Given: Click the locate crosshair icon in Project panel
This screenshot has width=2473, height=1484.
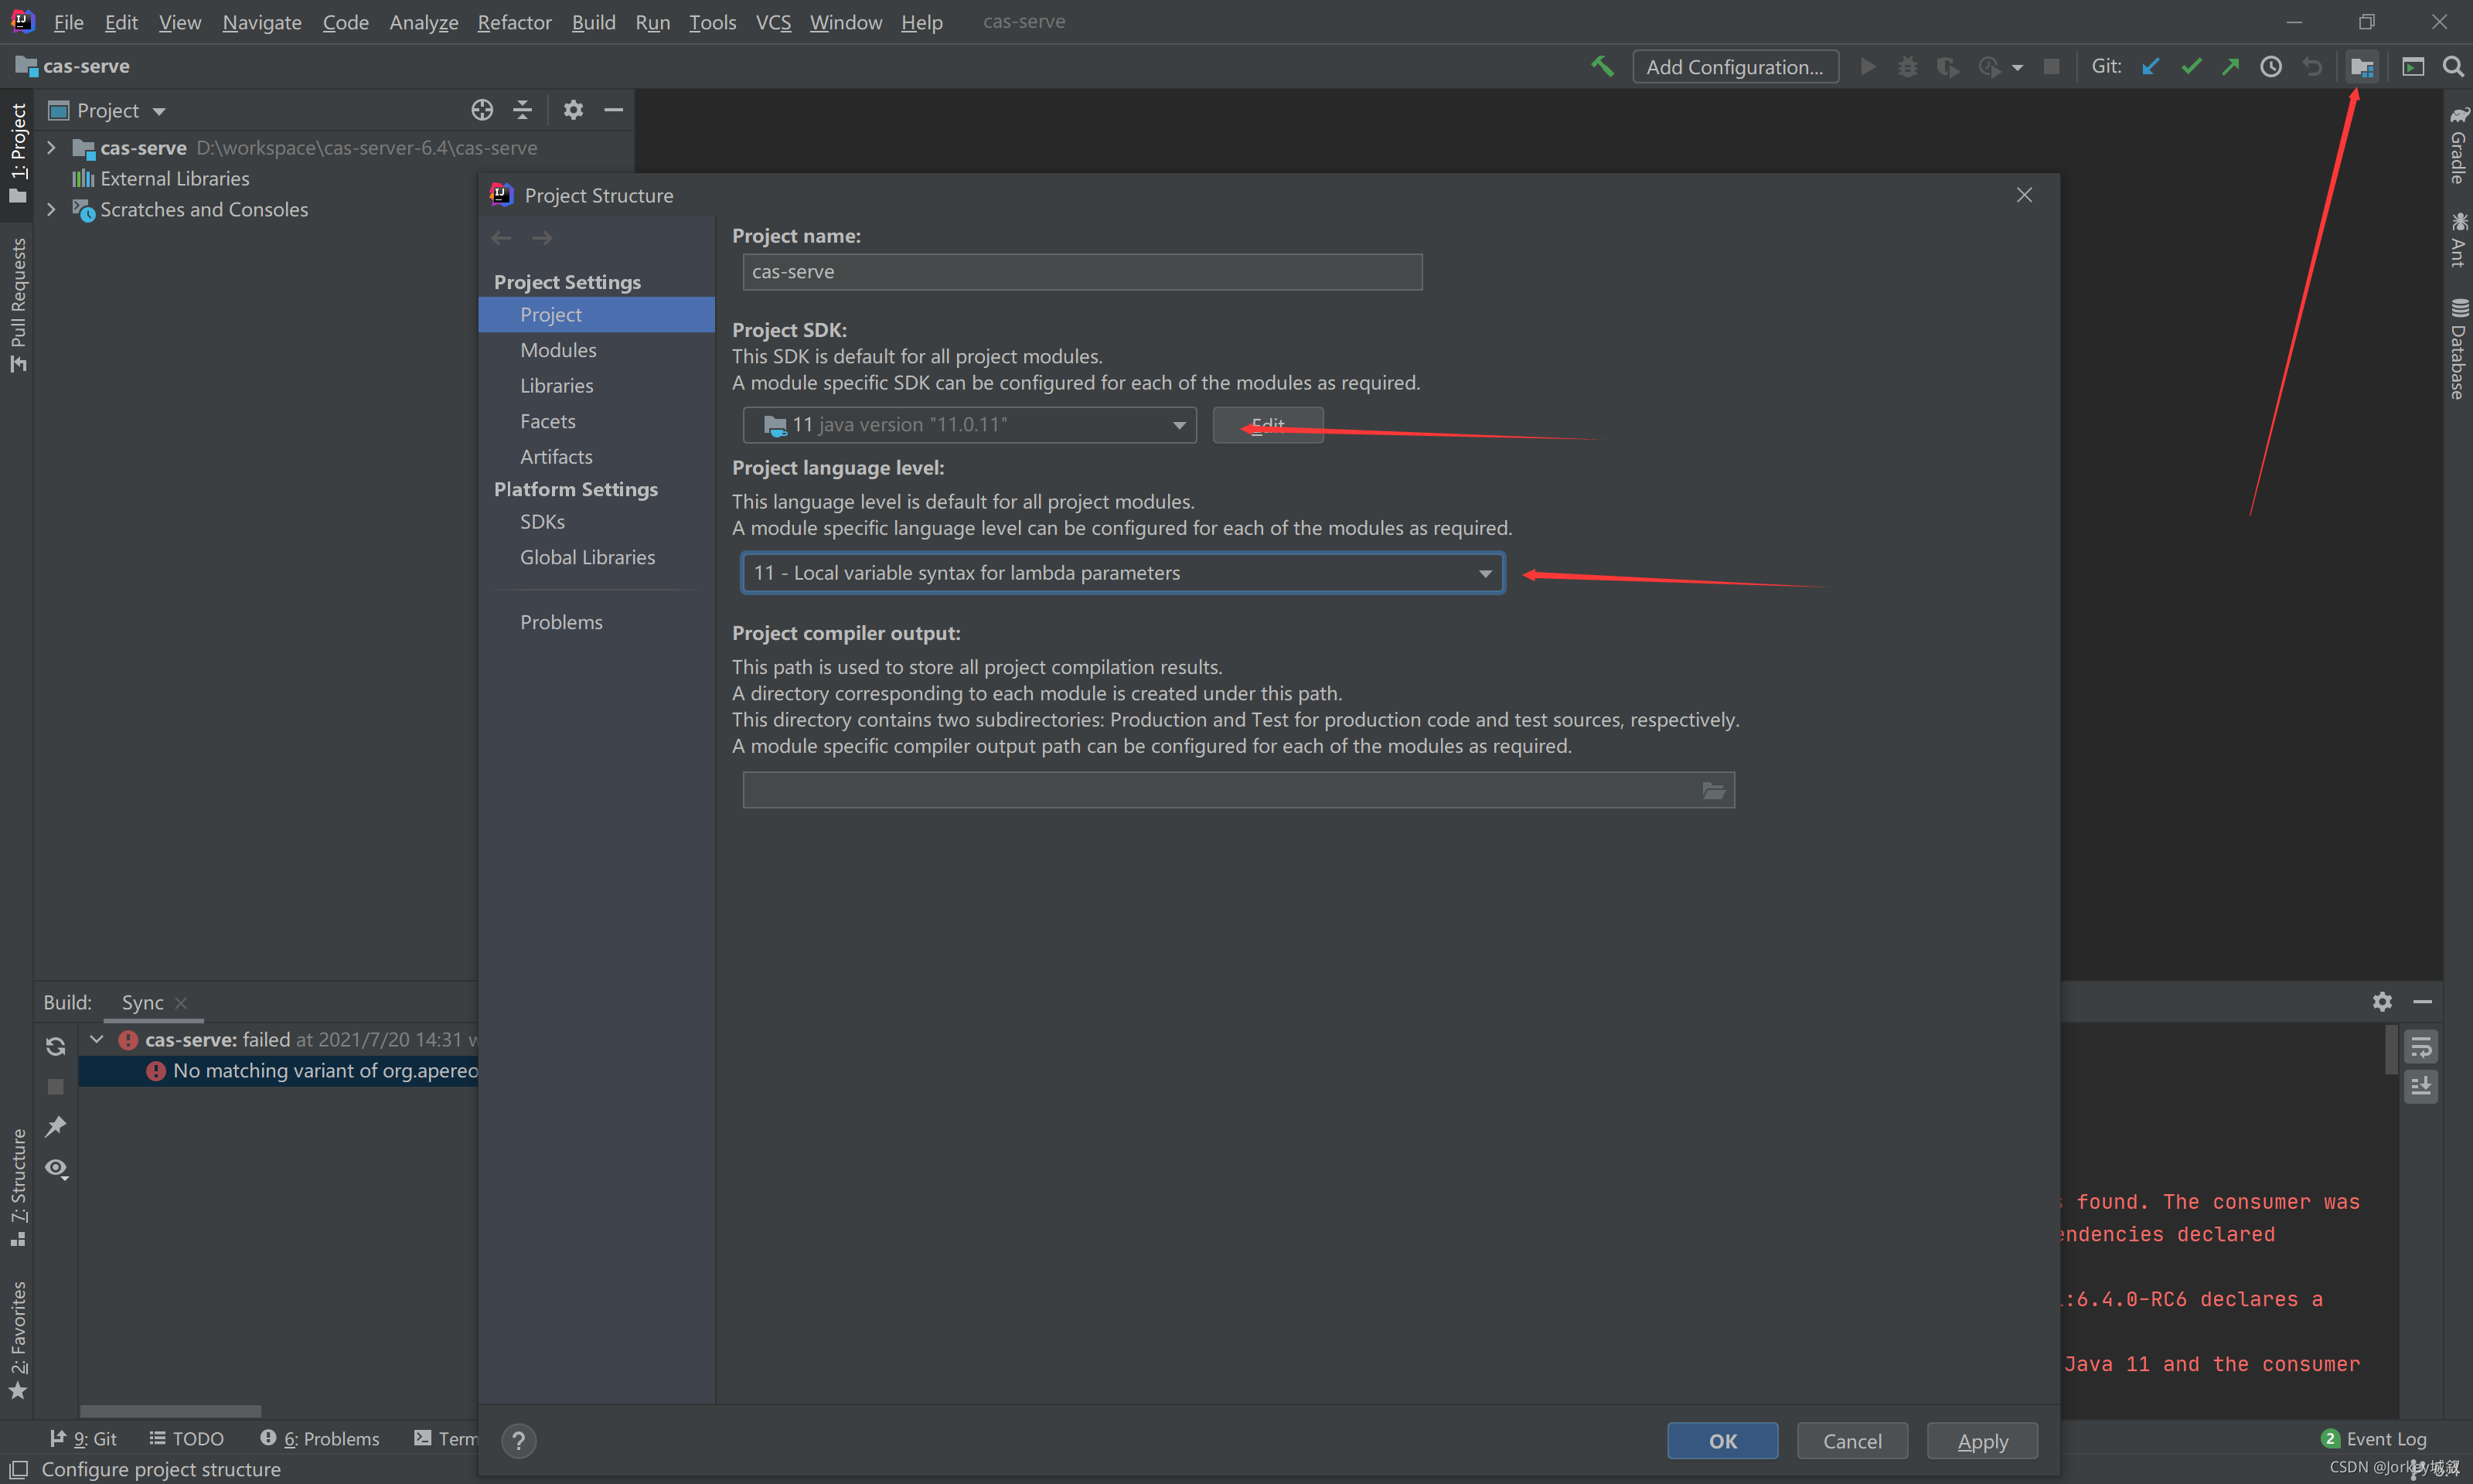Looking at the screenshot, I should [482, 110].
